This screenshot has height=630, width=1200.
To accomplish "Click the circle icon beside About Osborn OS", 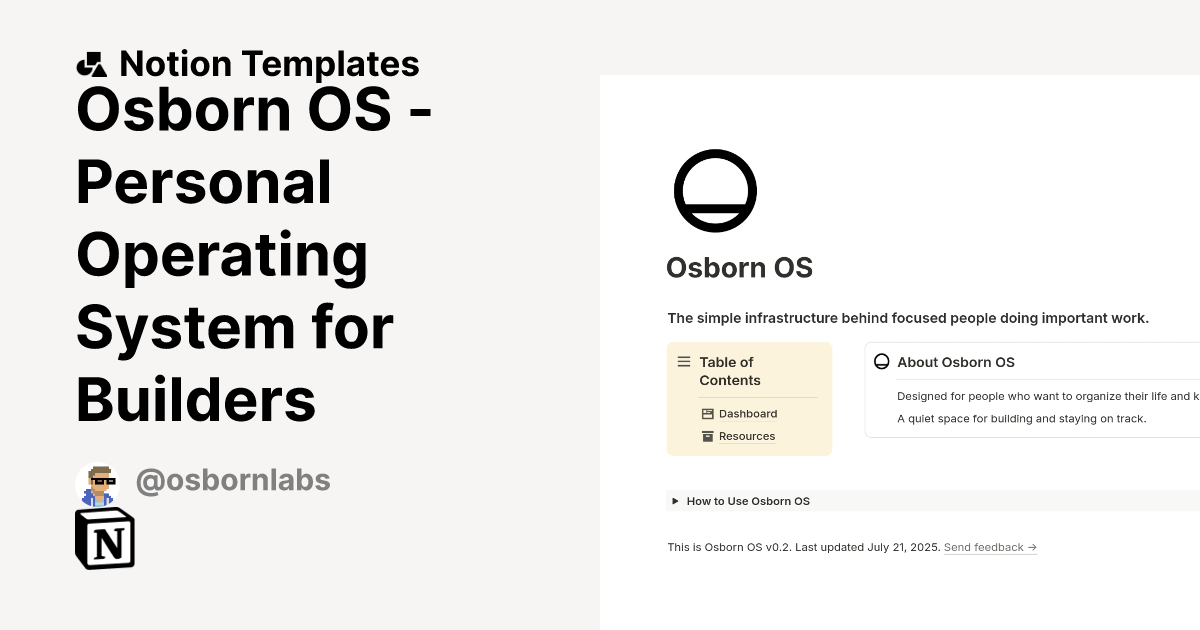I will (882, 361).
